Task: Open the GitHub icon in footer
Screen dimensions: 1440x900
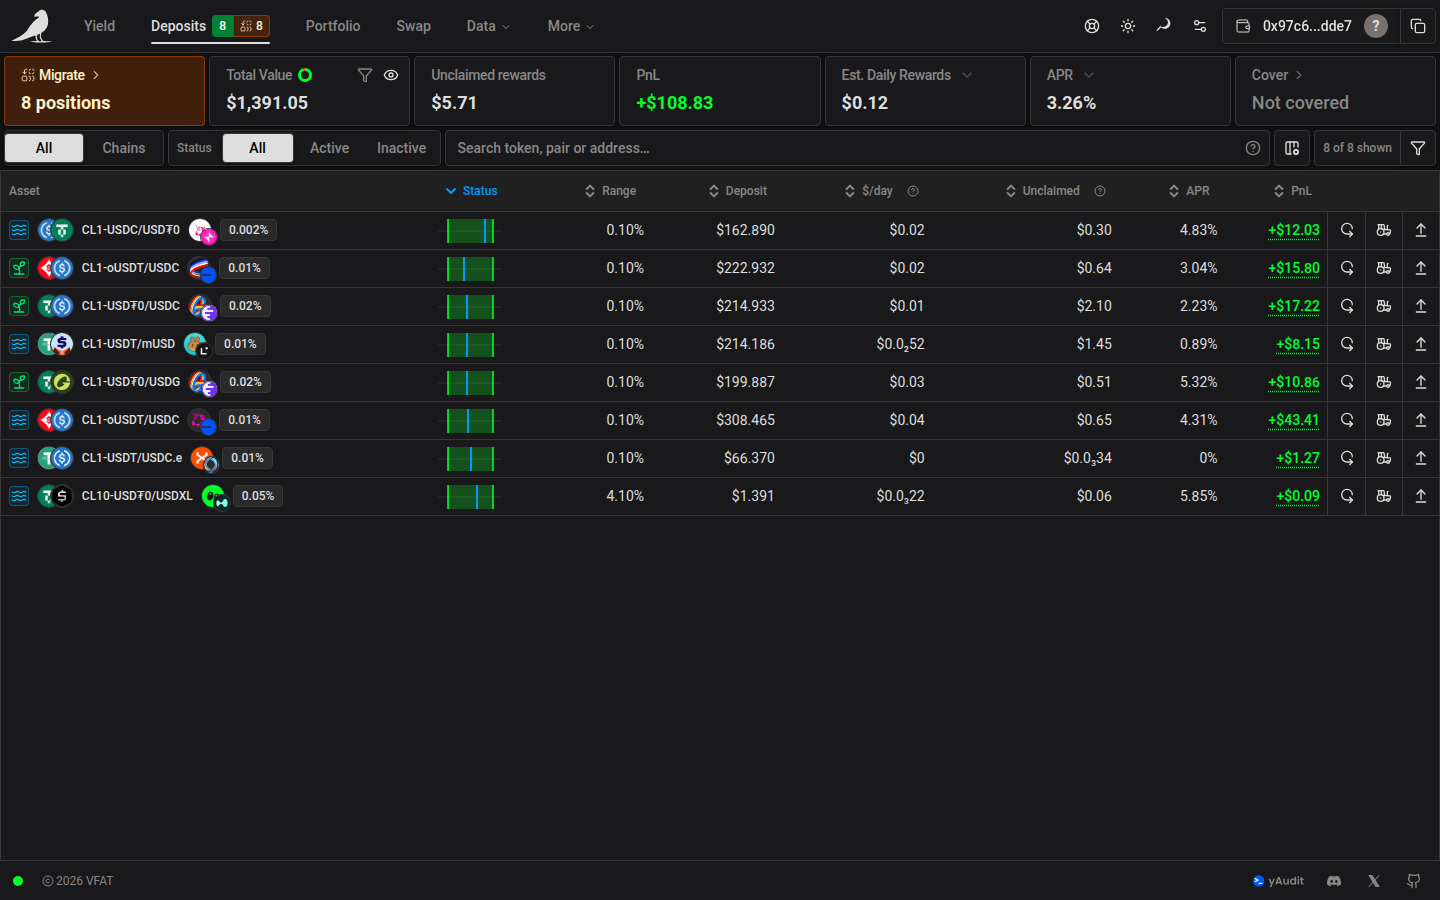Action: pos(1414,881)
